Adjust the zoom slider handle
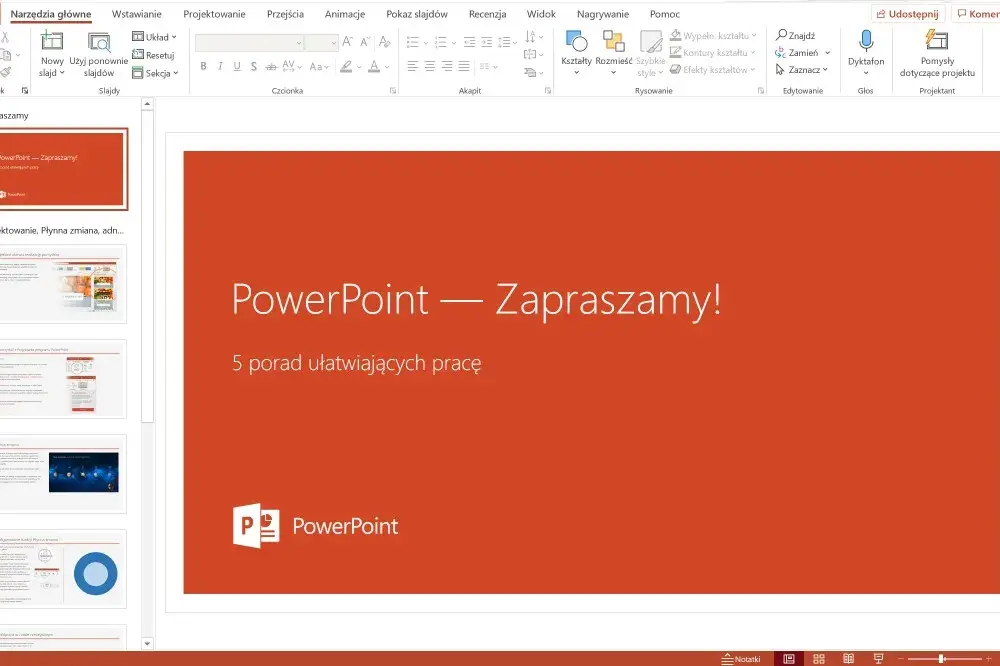This screenshot has width=1000, height=666. pos(941,658)
